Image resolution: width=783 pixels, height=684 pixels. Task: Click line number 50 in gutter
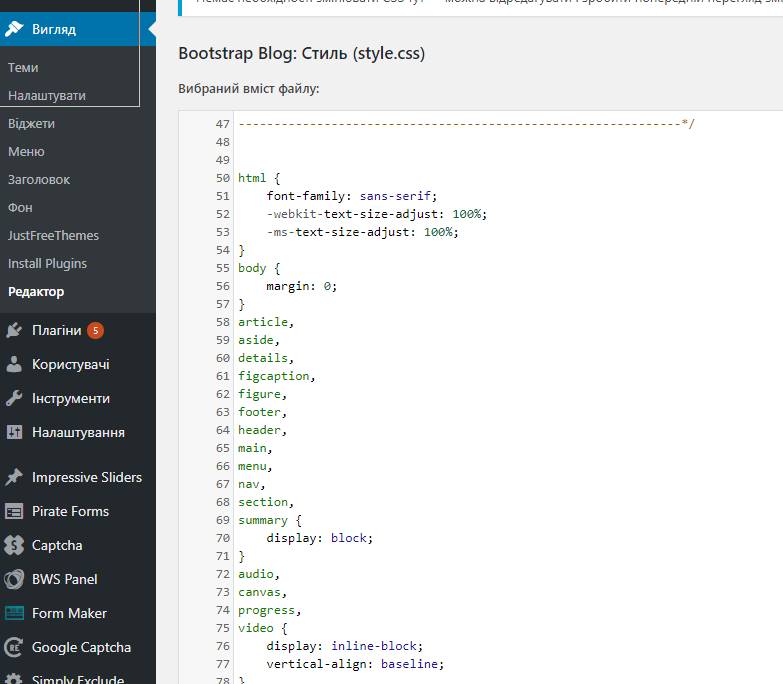pyautogui.click(x=223, y=178)
